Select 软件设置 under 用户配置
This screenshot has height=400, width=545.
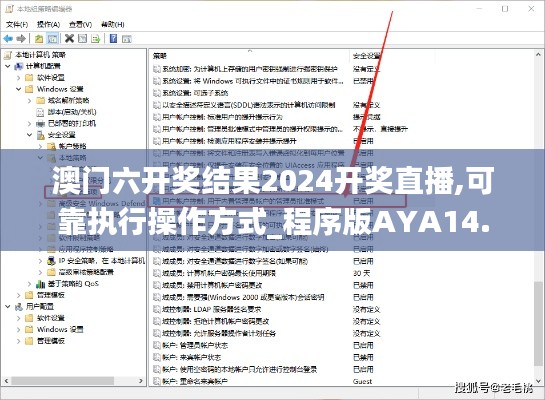click(x=51, y=318)
